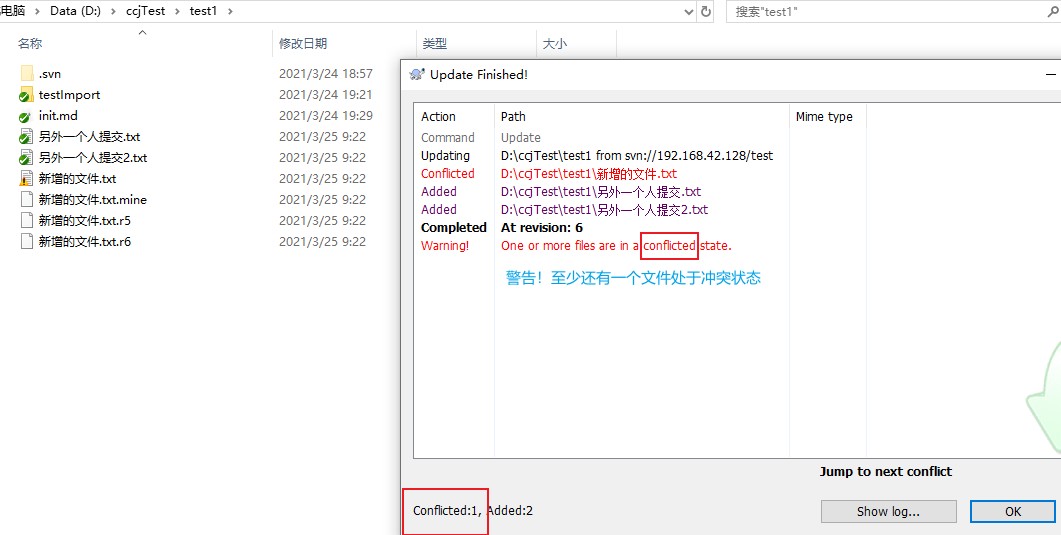Click the refresh button beside address bar
This screenshot has width=1061, height=535.
[x=707, y=11]
